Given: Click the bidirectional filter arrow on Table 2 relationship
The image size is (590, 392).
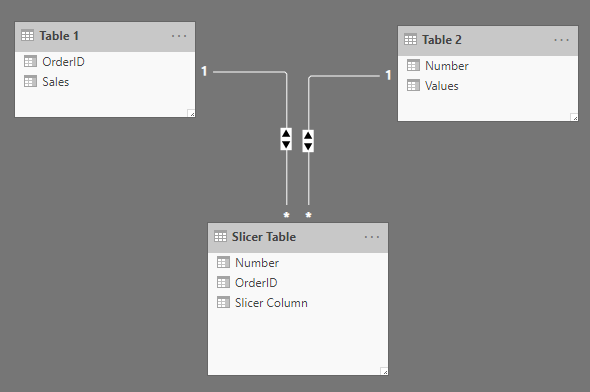Looking at the screenshot, I should pyautogui.click(x=308, y=141).
